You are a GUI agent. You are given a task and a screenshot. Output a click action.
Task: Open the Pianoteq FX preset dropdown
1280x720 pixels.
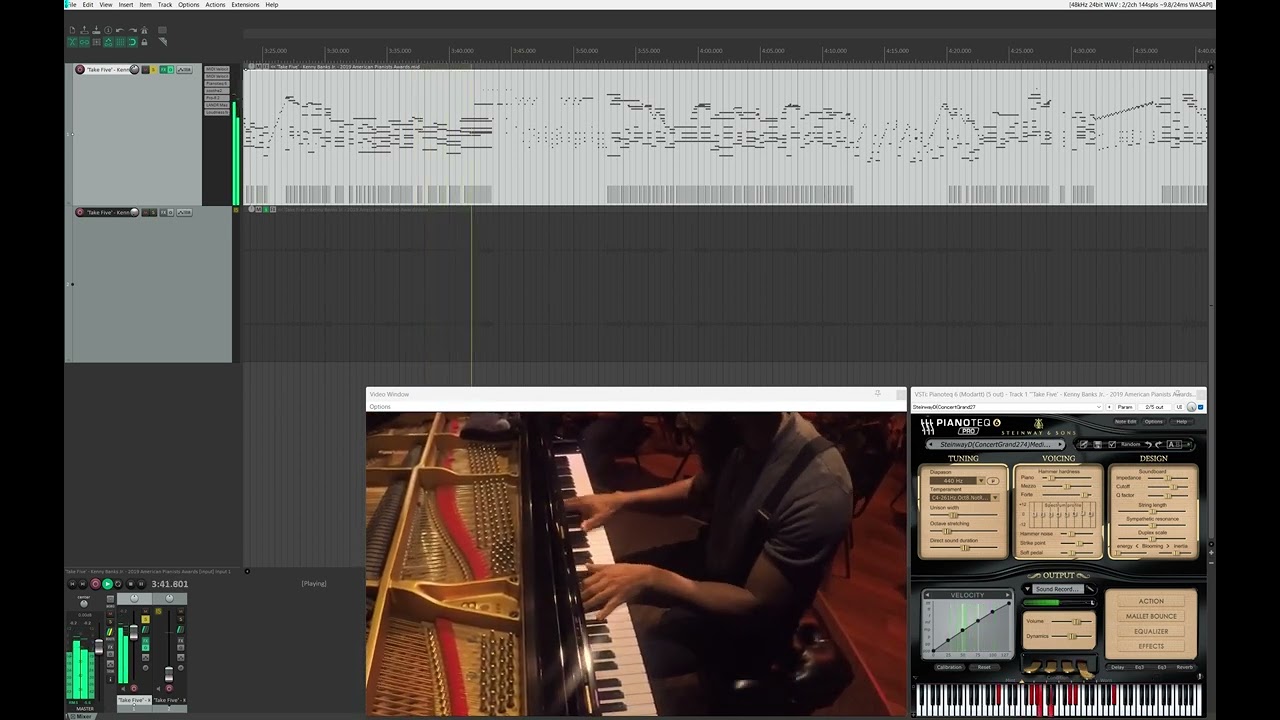(1007, 407)
